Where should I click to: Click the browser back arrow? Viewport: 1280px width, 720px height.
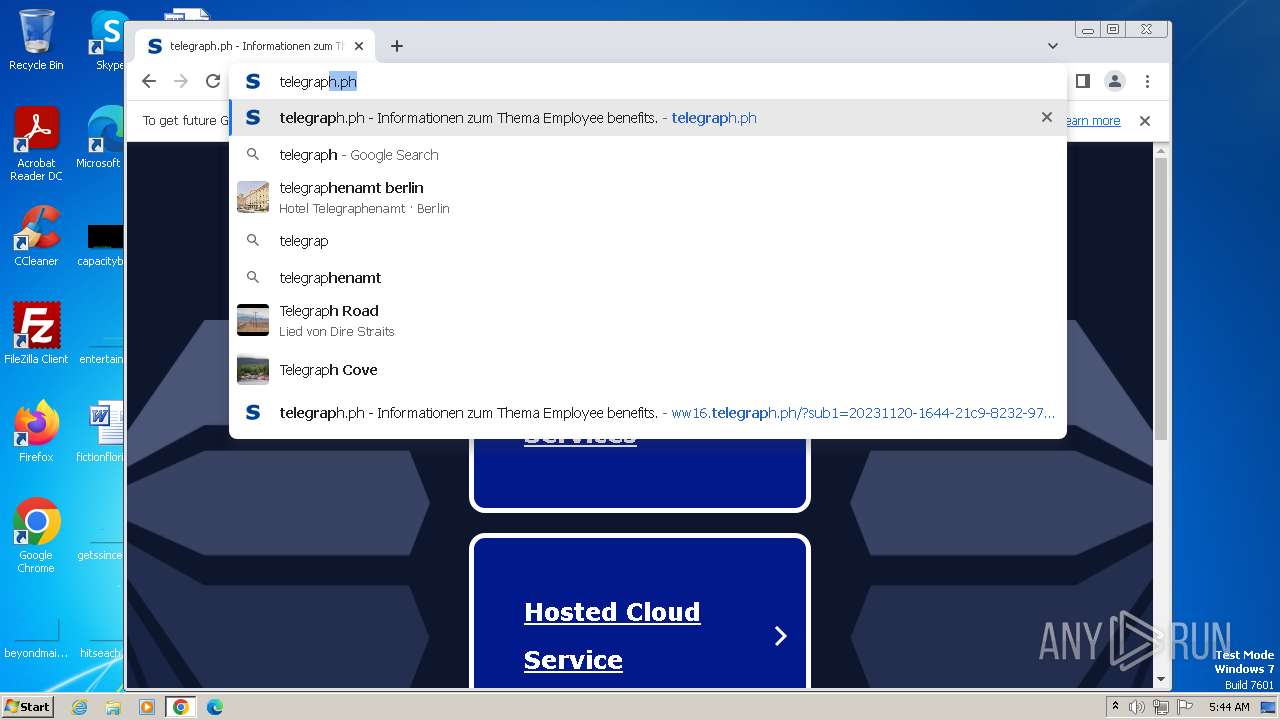149,81
